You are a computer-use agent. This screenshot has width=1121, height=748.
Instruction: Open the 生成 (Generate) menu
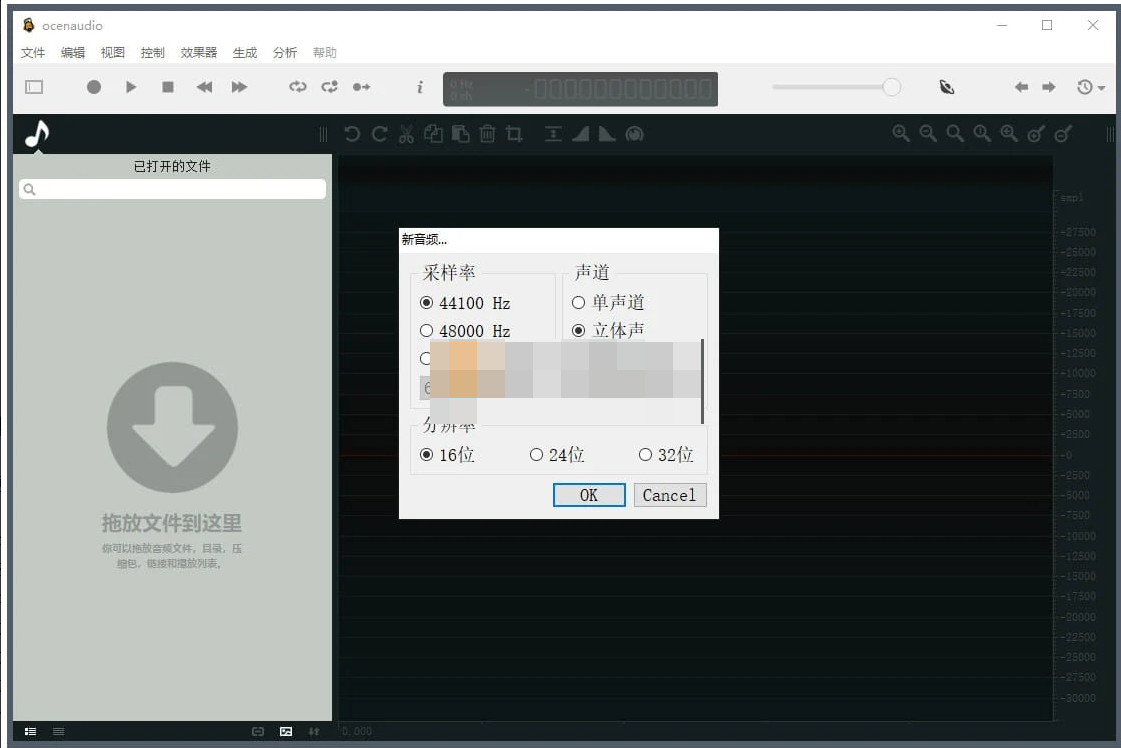244,52
